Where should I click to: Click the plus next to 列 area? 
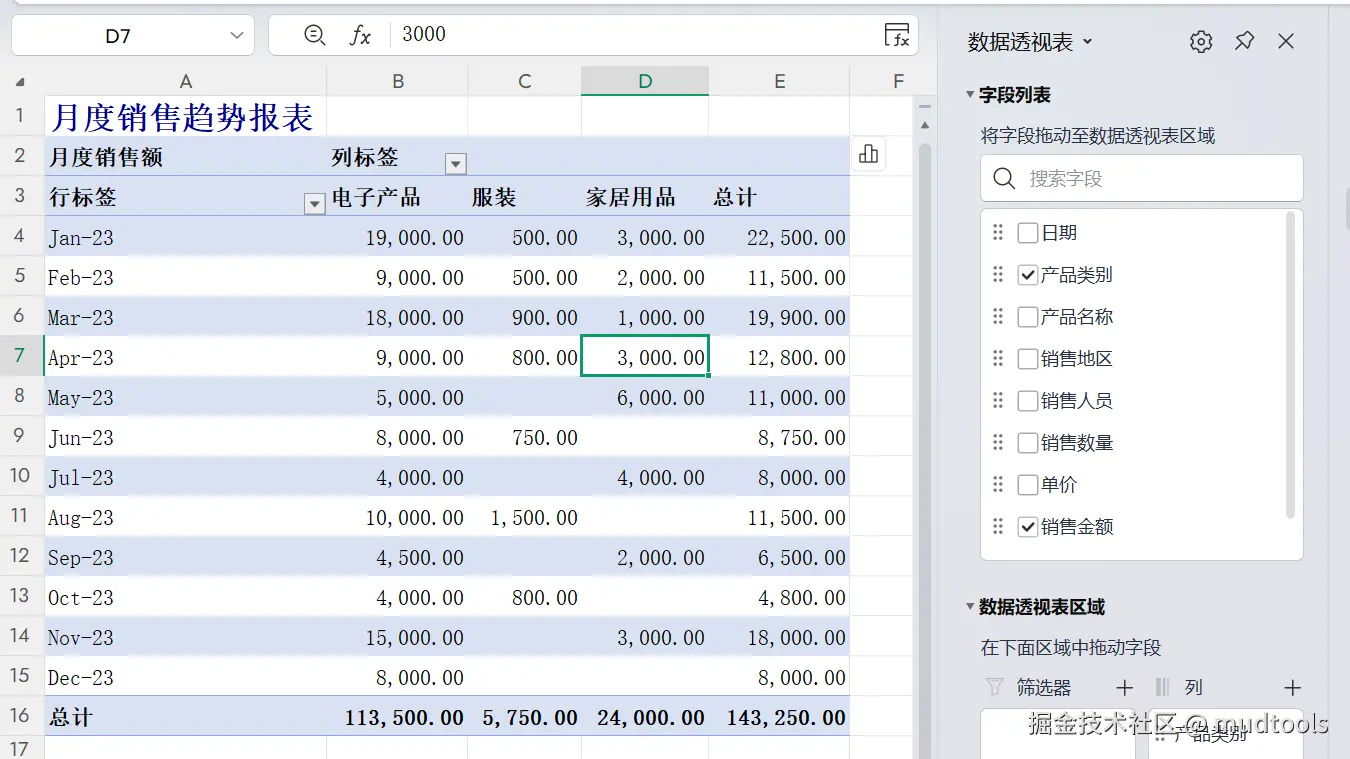[1292, 688]
